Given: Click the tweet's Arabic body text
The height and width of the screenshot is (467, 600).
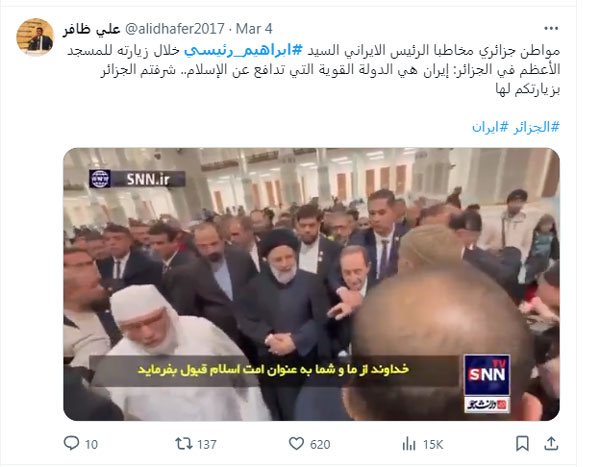Looking at the screenshot, I should 314,70.
